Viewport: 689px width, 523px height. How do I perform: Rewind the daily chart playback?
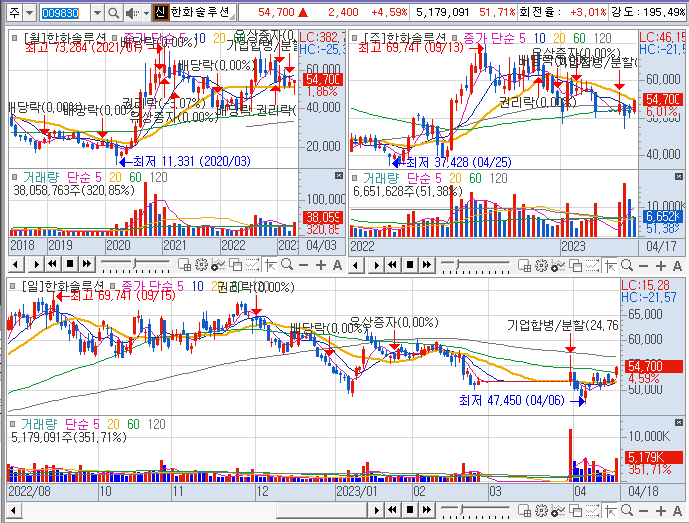tap(392, 510)
